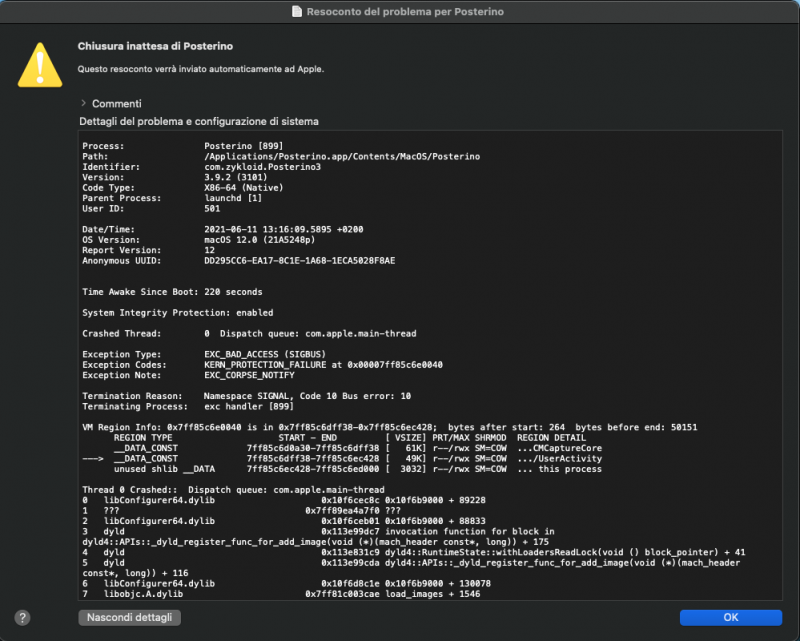Image resolution: width=800 pixels, height=641 pixels.
Task: Click the 'Dettagli del problema e configurazione' label
Action: pos(199,121)
